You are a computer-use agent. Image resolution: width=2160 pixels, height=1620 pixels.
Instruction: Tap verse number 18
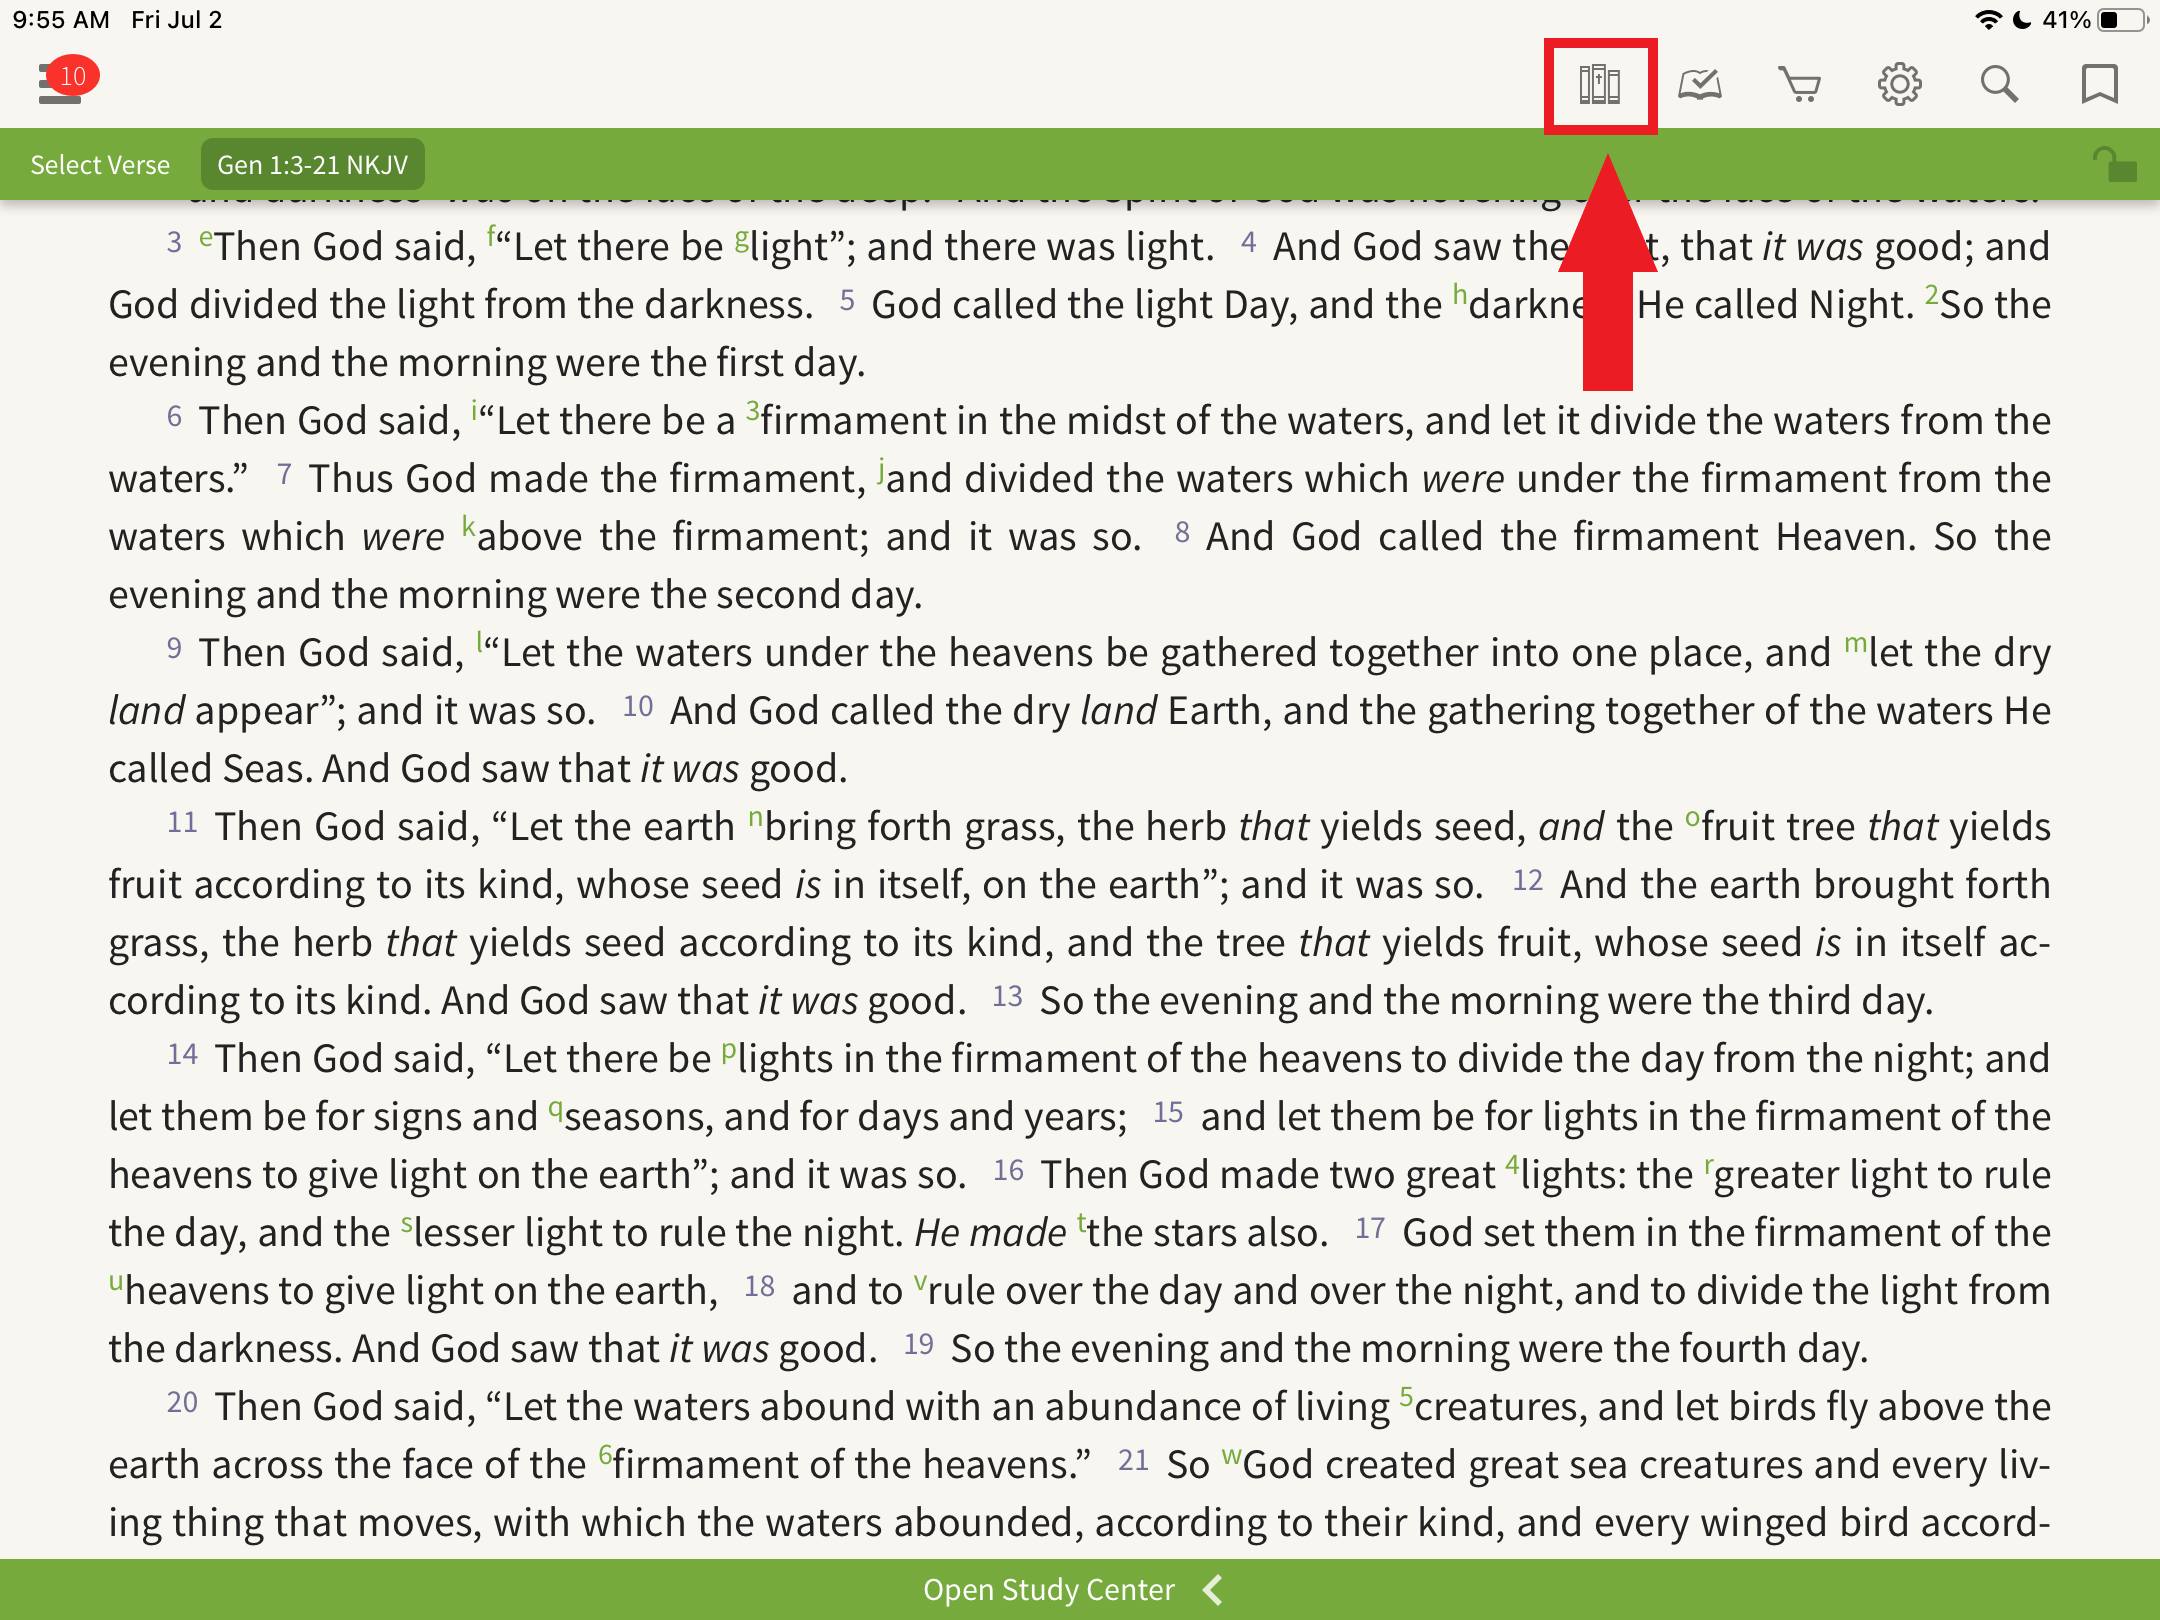[x=759, y=1286]
